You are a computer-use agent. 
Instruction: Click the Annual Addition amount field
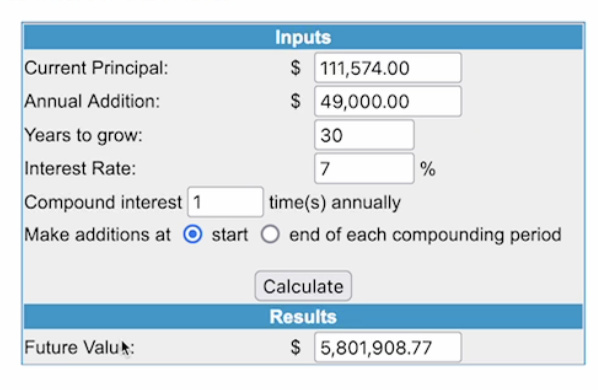(x=388, y=101)
